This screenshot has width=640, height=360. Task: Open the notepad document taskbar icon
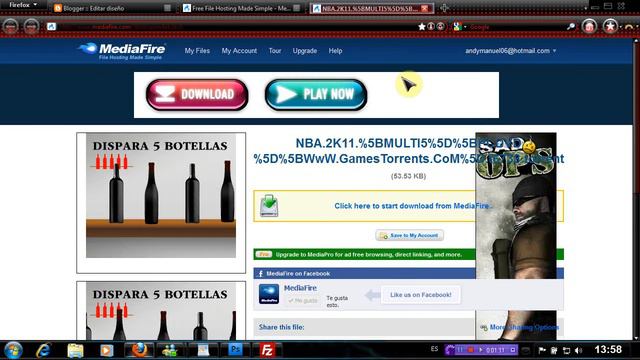tap(203, 350)
